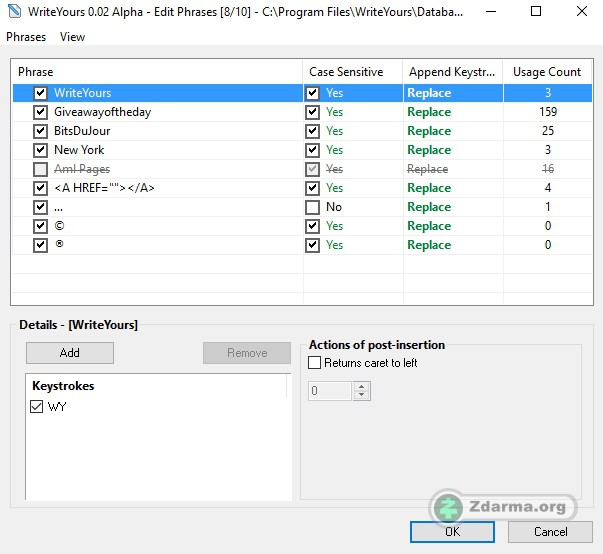The width and height of the screenshot is (603, 554).
Task: Select the WriteYours phrase text
Action: click(82, 93)
